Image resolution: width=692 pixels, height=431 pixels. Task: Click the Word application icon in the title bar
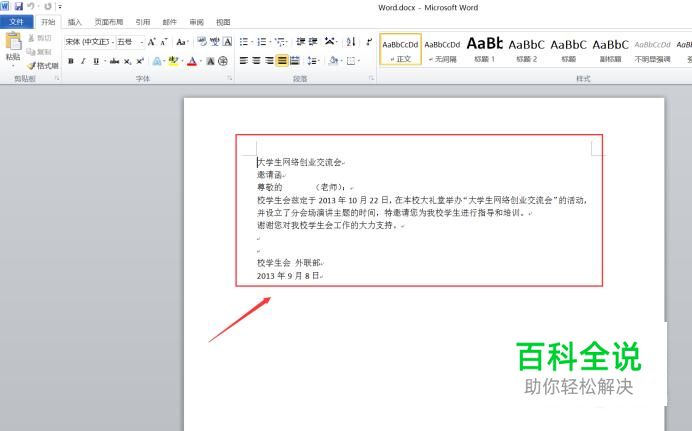pos(4,7)
